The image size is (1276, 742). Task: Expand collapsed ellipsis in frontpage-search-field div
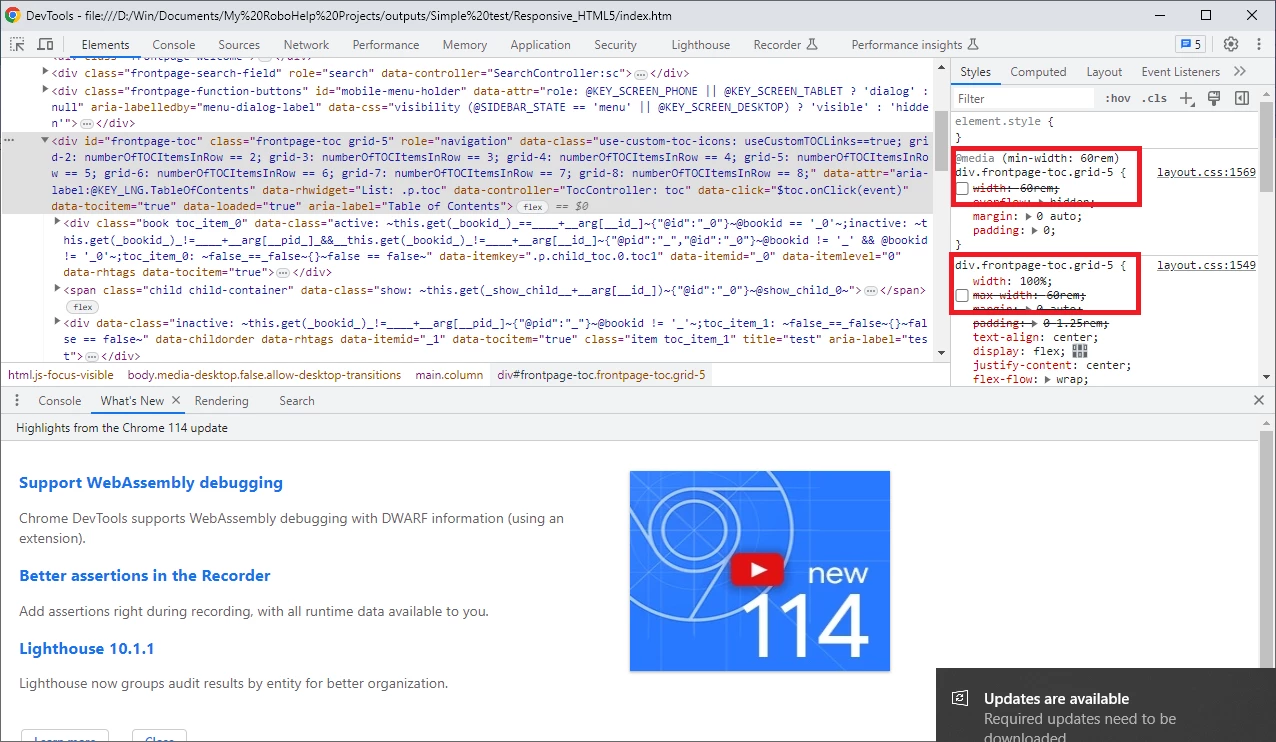pos(640,74)
